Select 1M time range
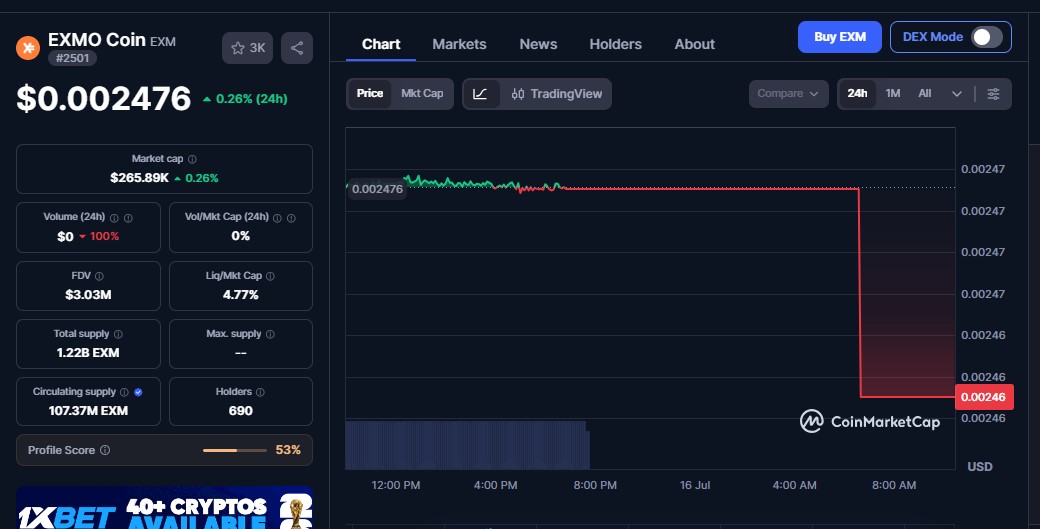 (x=893, y=93)
